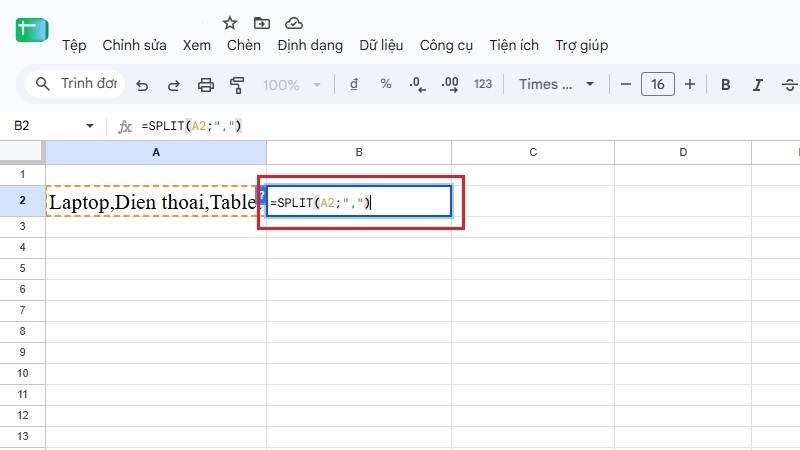Screen dimensions: 800x450
Task: Click inside cell B2 SPLIT formula editor
Action: pyautogui.click(x=359, y=202)
